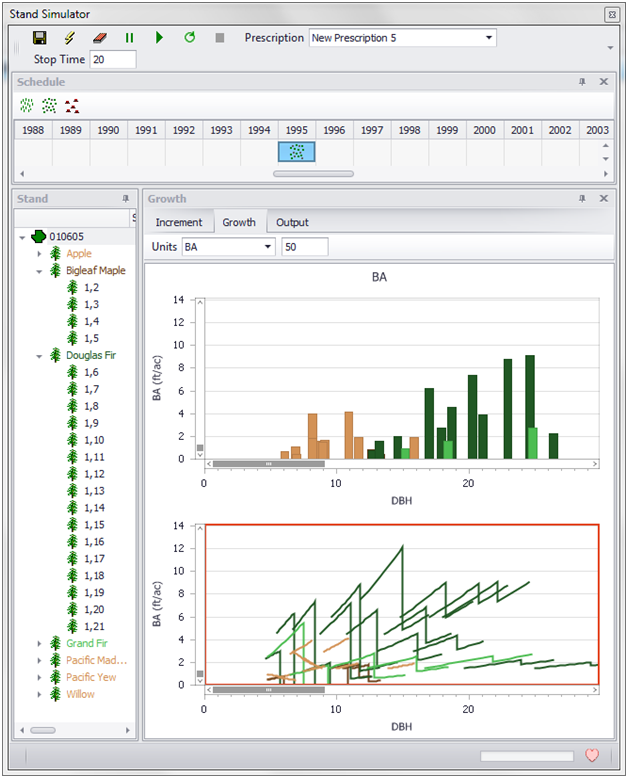Click the tree icon beside Grand Fir

[x=56, y=643]
